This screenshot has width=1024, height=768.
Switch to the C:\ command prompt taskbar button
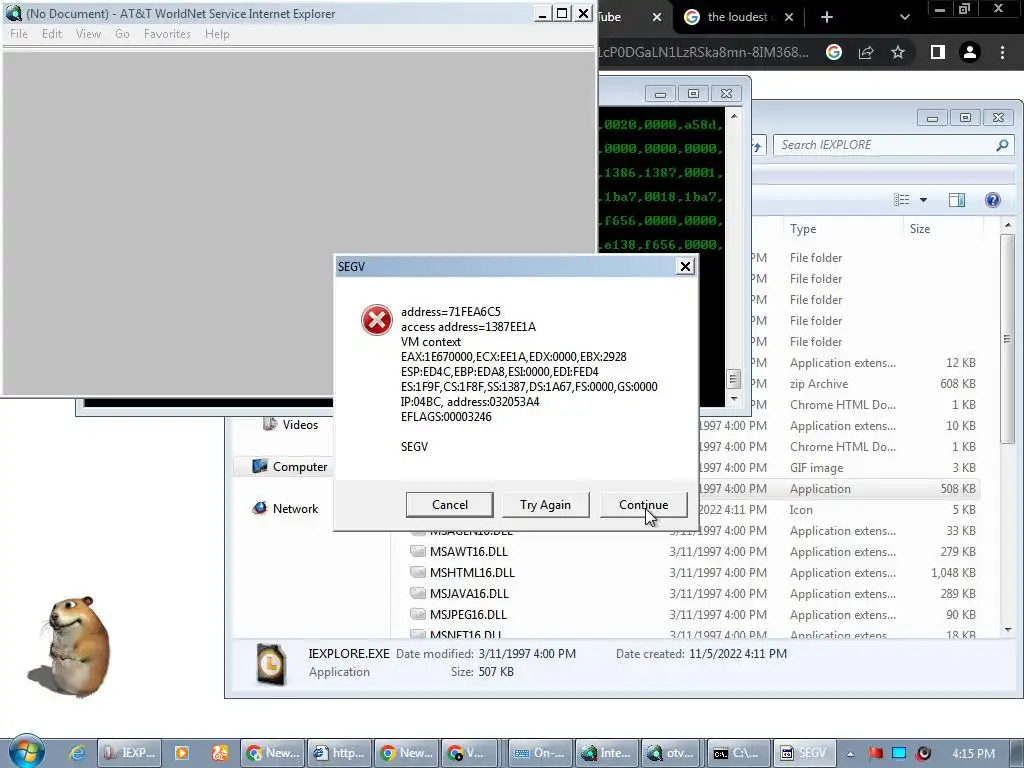(x=740, y=753)
